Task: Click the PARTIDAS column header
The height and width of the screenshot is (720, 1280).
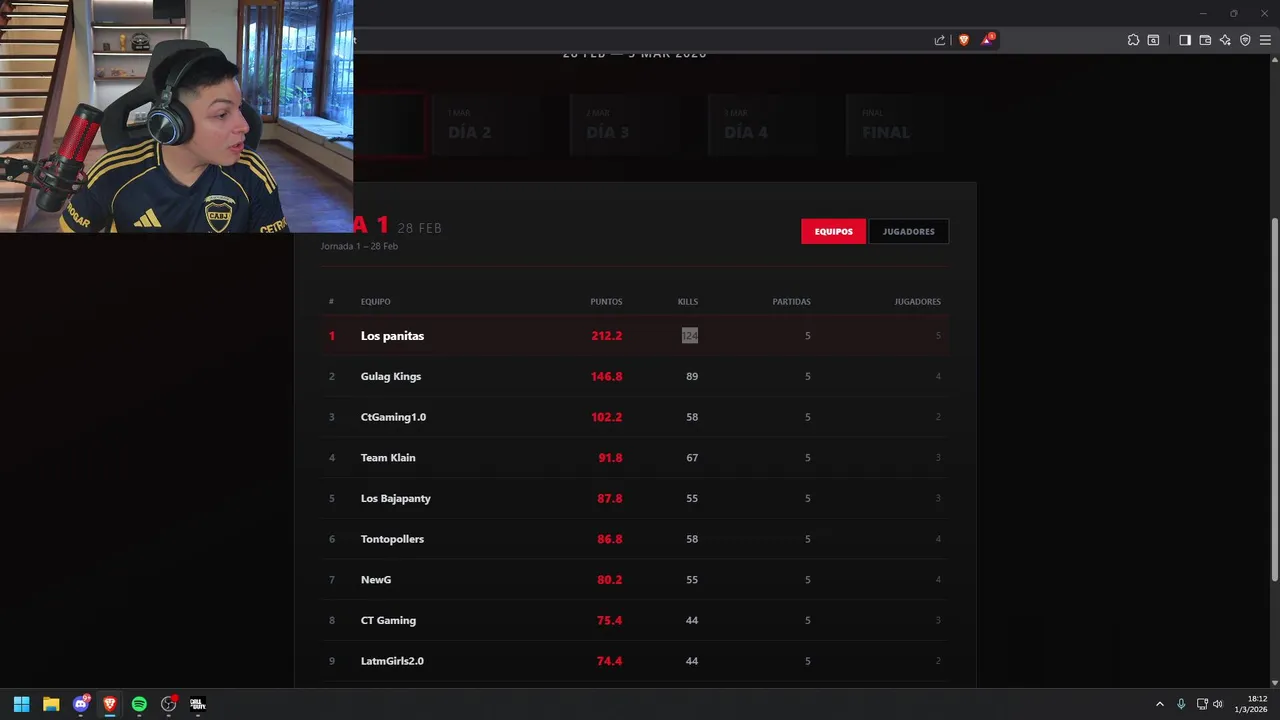Action: coord(791,301)
